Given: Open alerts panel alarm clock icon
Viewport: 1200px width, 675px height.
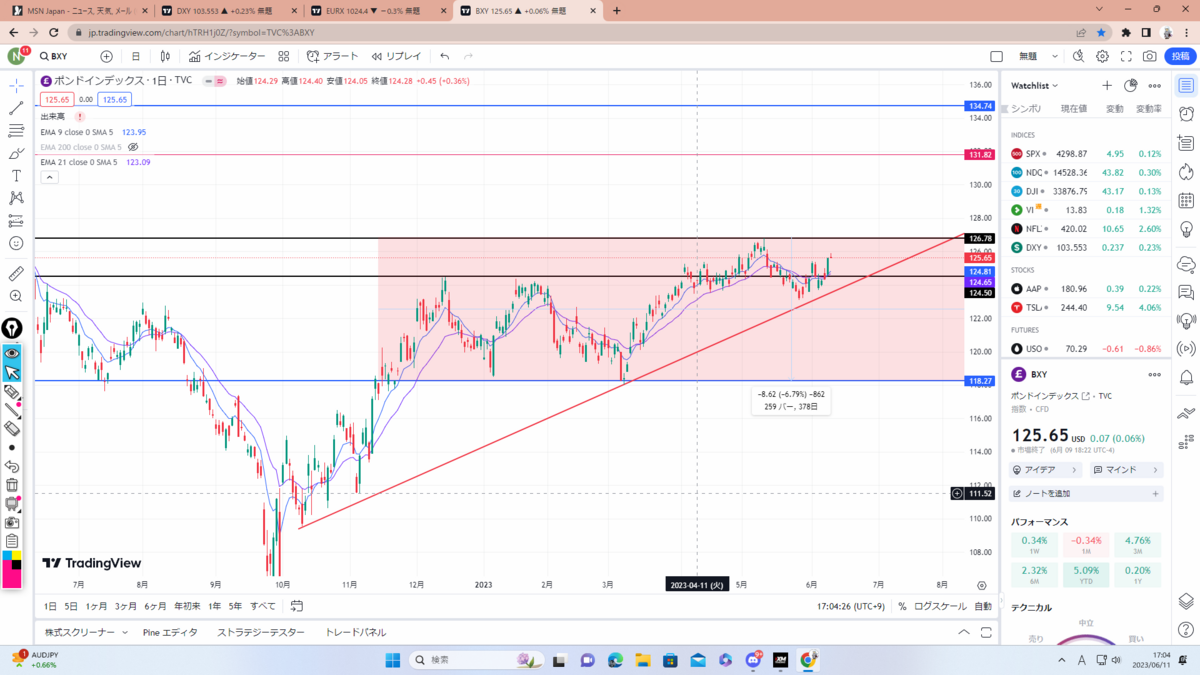Looking at the screenshot, I should [x=1186, y=114].
